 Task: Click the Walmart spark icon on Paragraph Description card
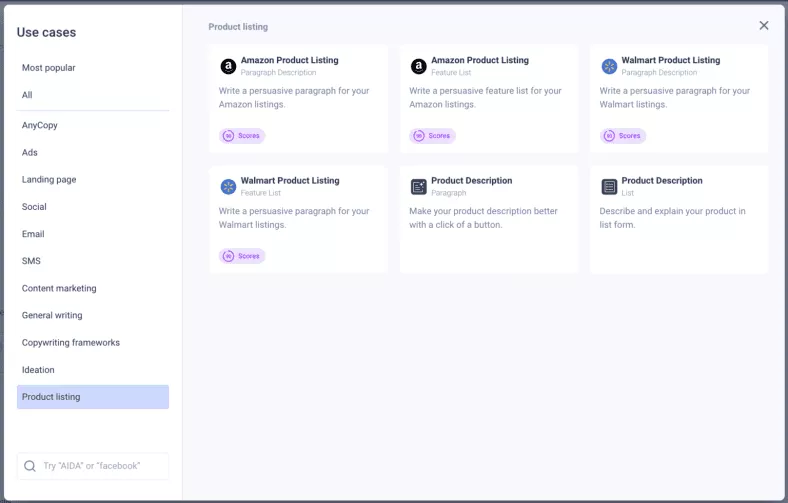(609, 66)
